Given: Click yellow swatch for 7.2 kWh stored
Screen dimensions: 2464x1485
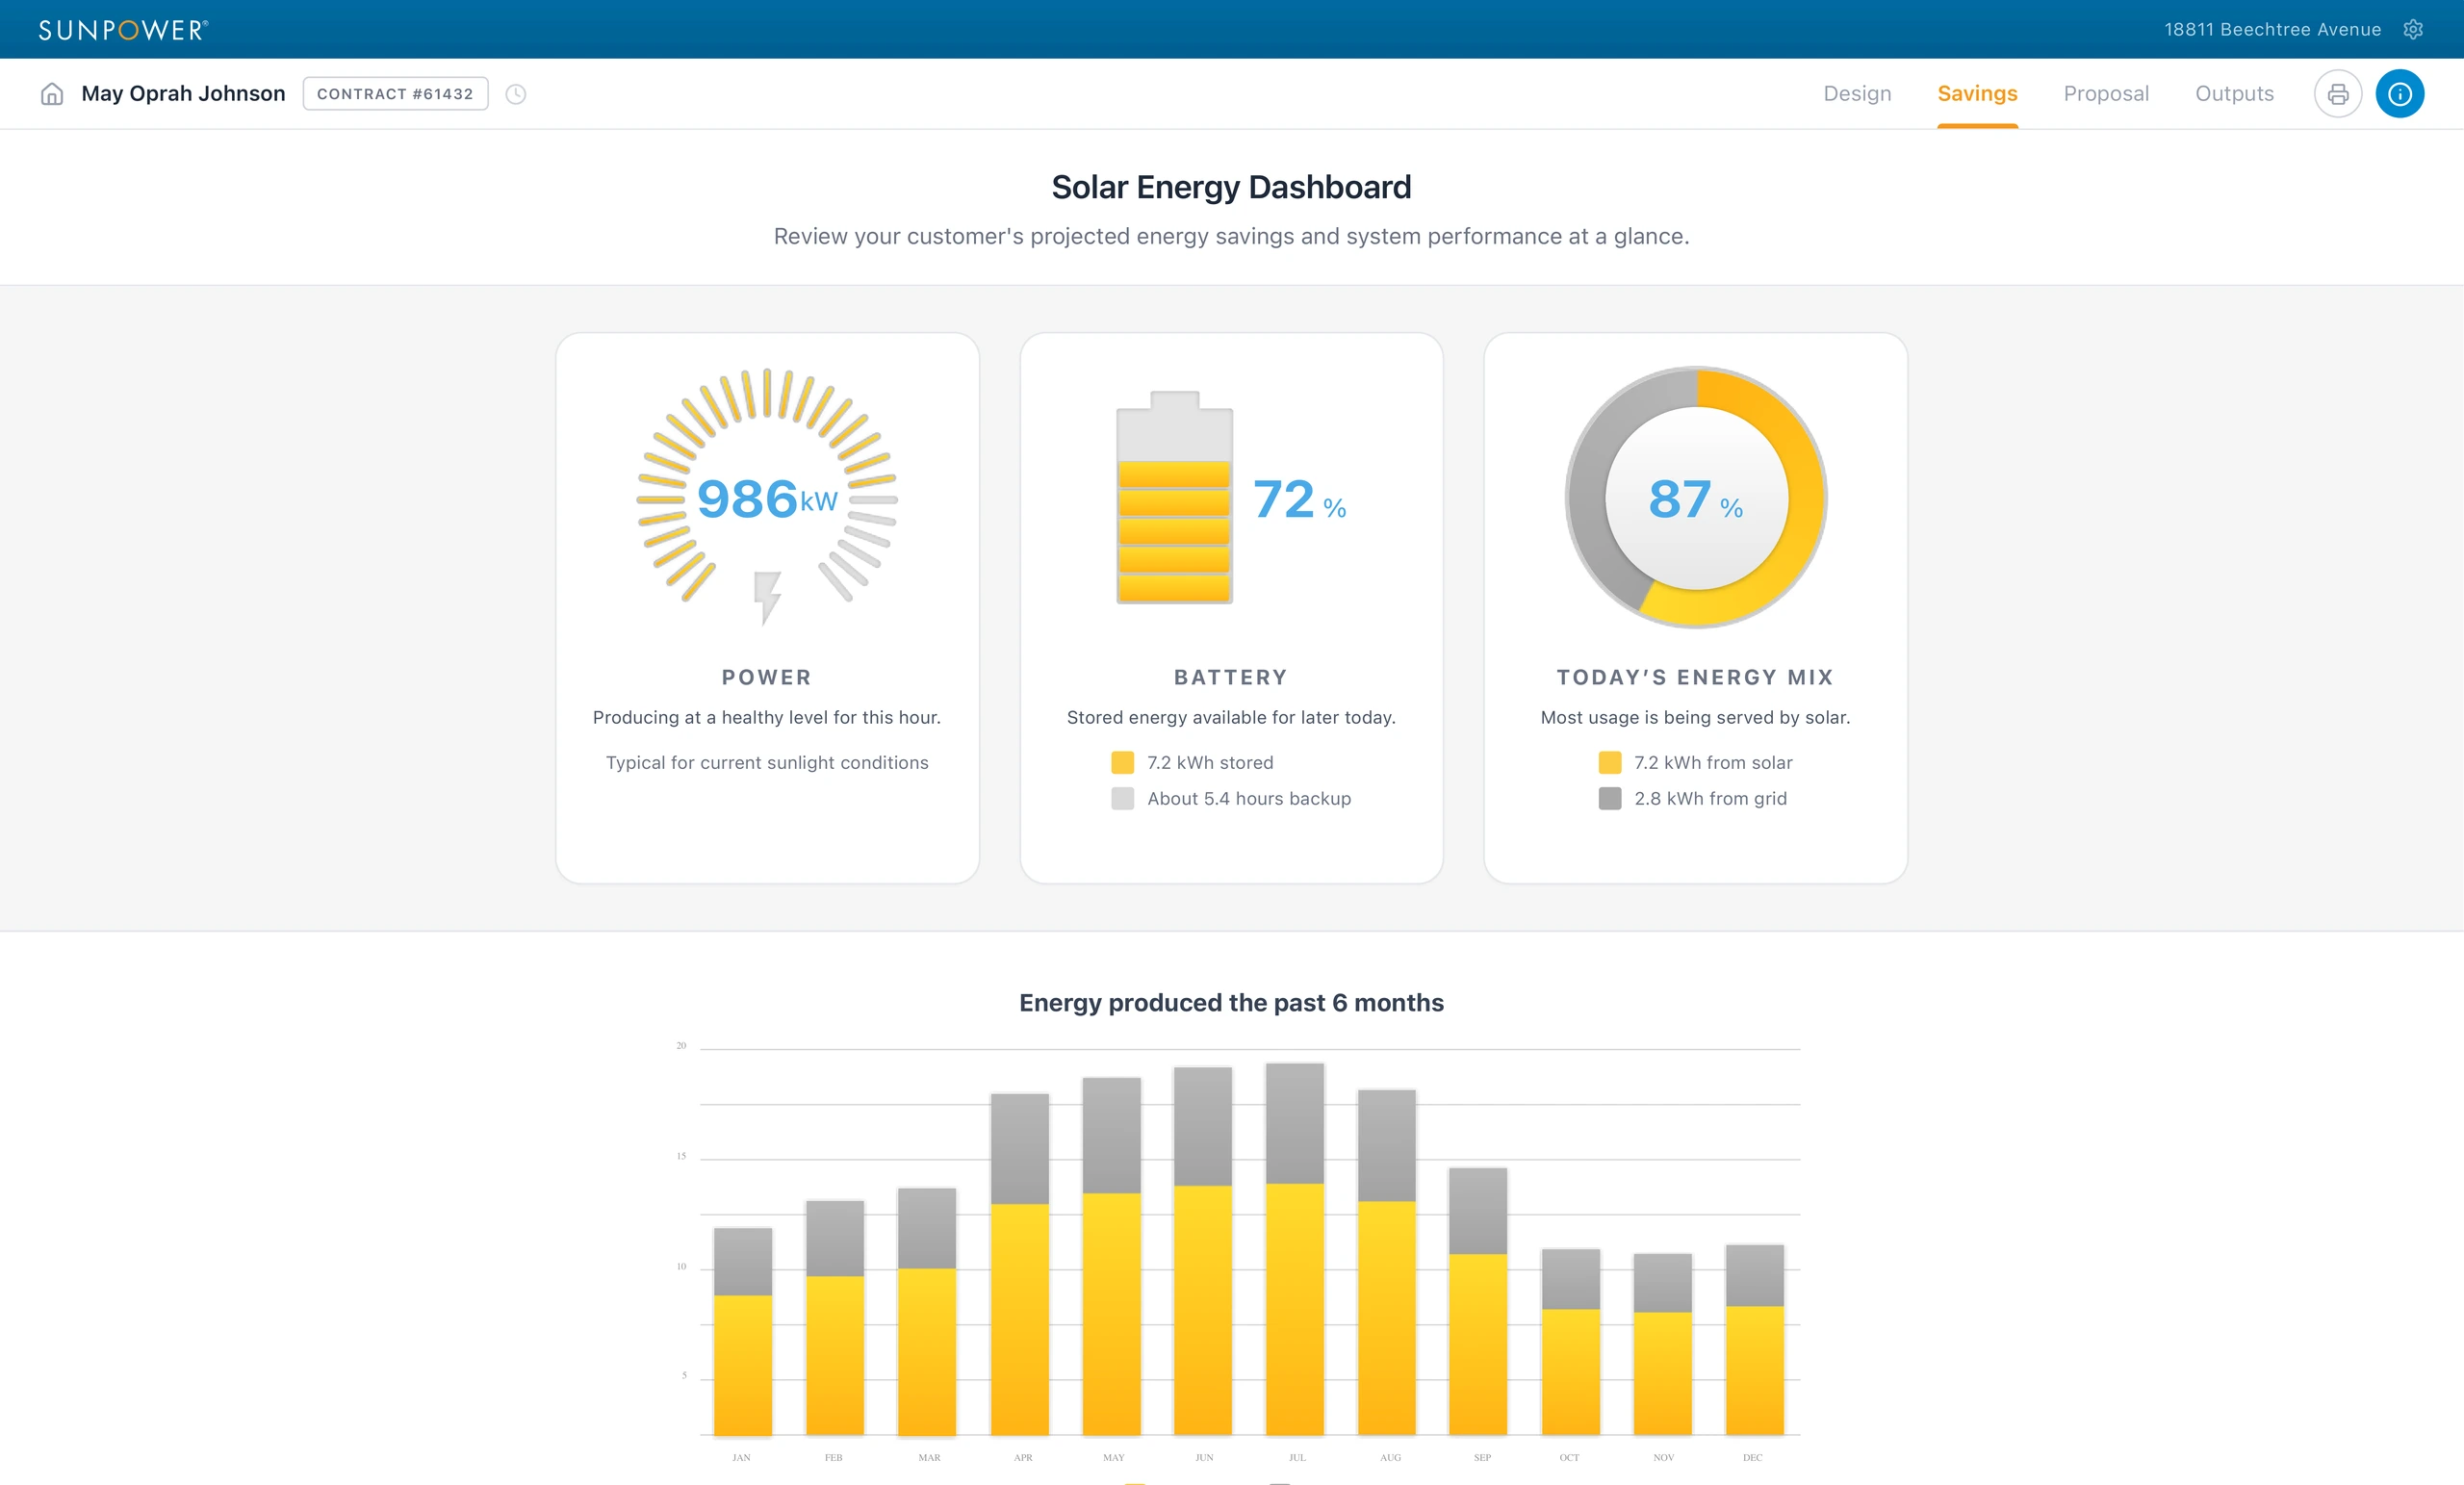Looking at the screenshot, I should click(x=1122, y=763).
